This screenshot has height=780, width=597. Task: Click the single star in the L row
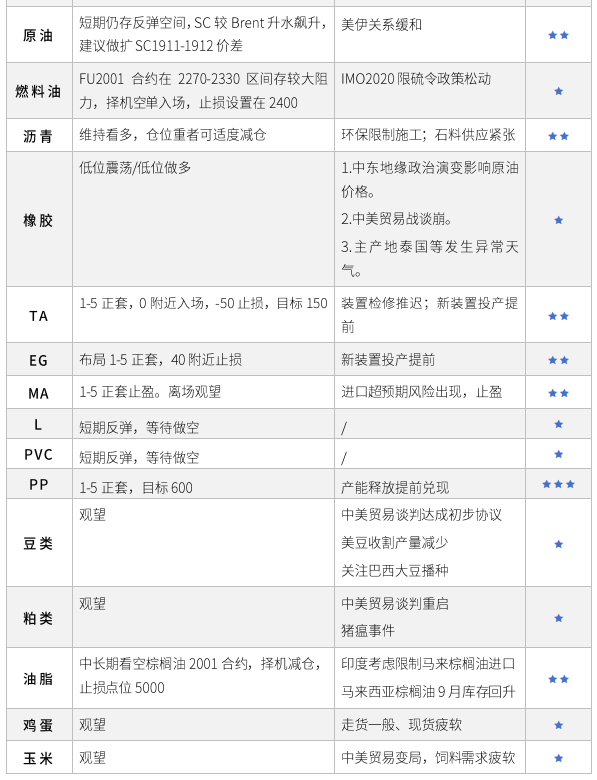(558, 424)
